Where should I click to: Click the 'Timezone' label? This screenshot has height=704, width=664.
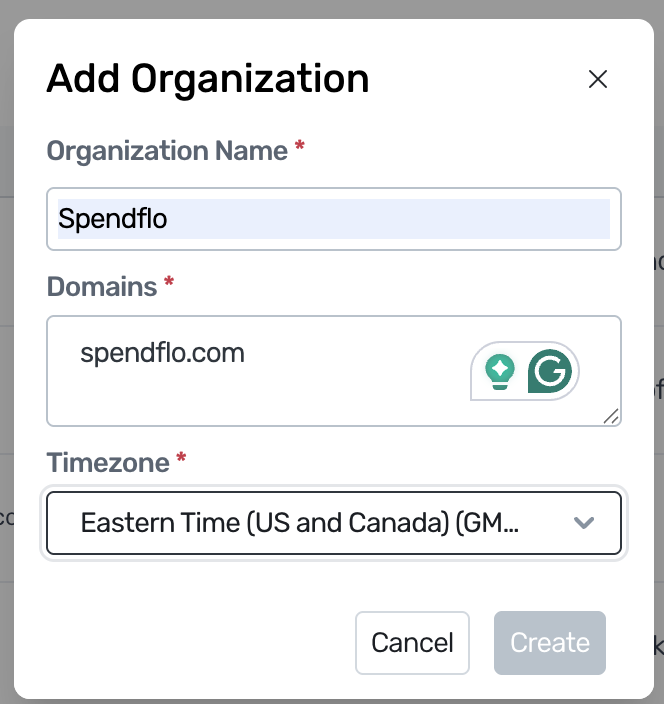tap(108, 462)
